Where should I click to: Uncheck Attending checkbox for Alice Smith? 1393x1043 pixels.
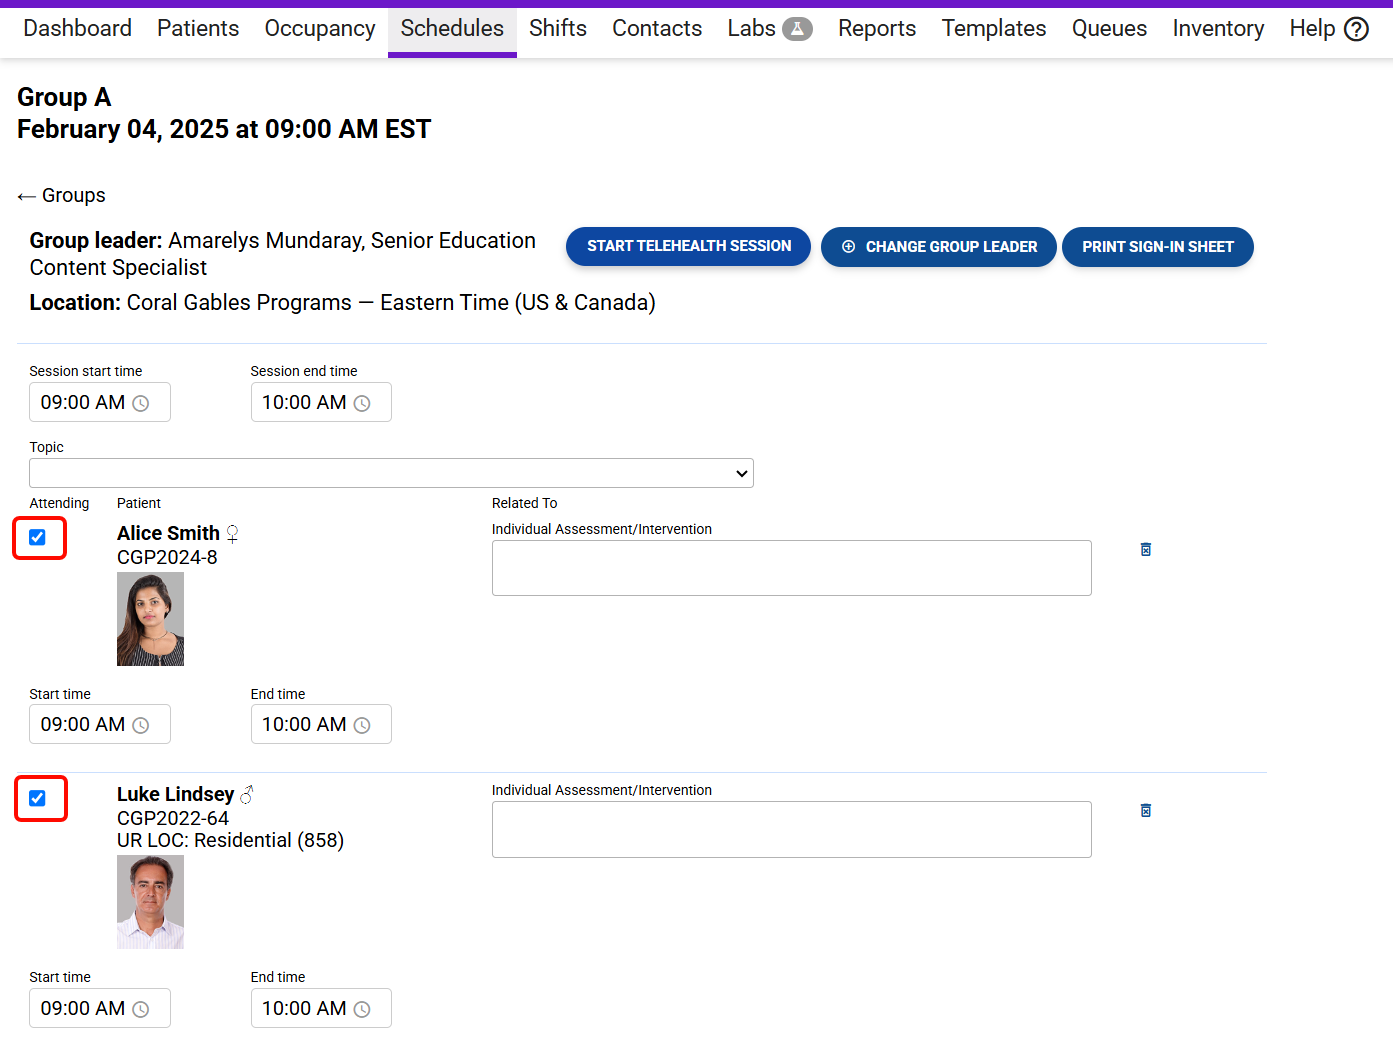38,538
